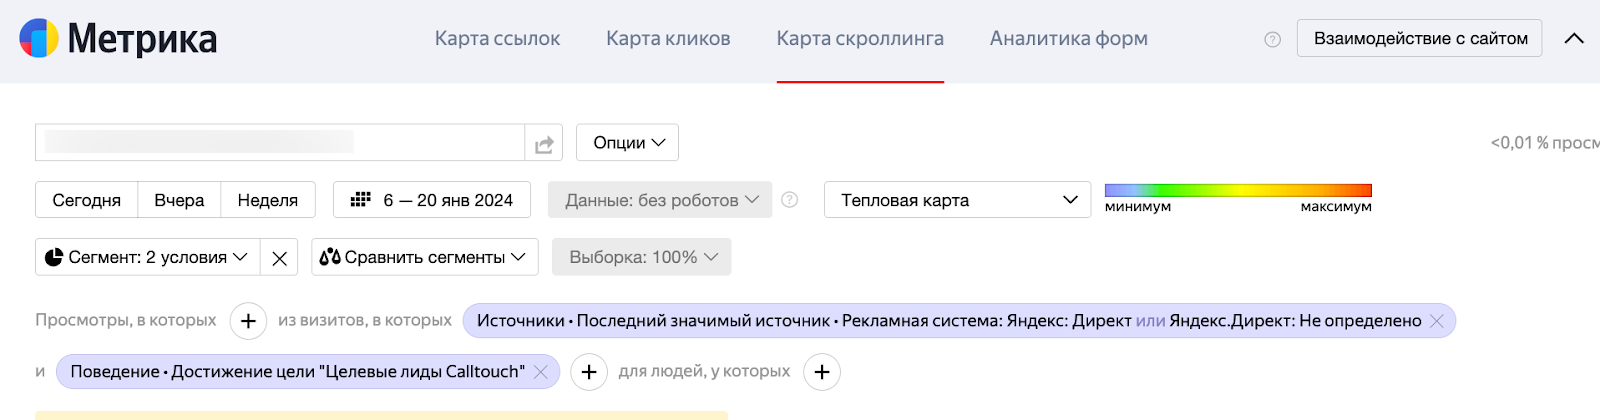Remove the segment with the X button

pyautogui.click(x=279, y=258)
